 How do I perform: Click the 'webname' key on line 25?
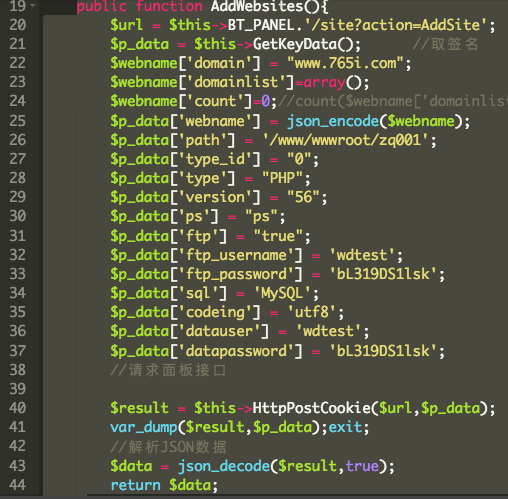click(215, 121)
